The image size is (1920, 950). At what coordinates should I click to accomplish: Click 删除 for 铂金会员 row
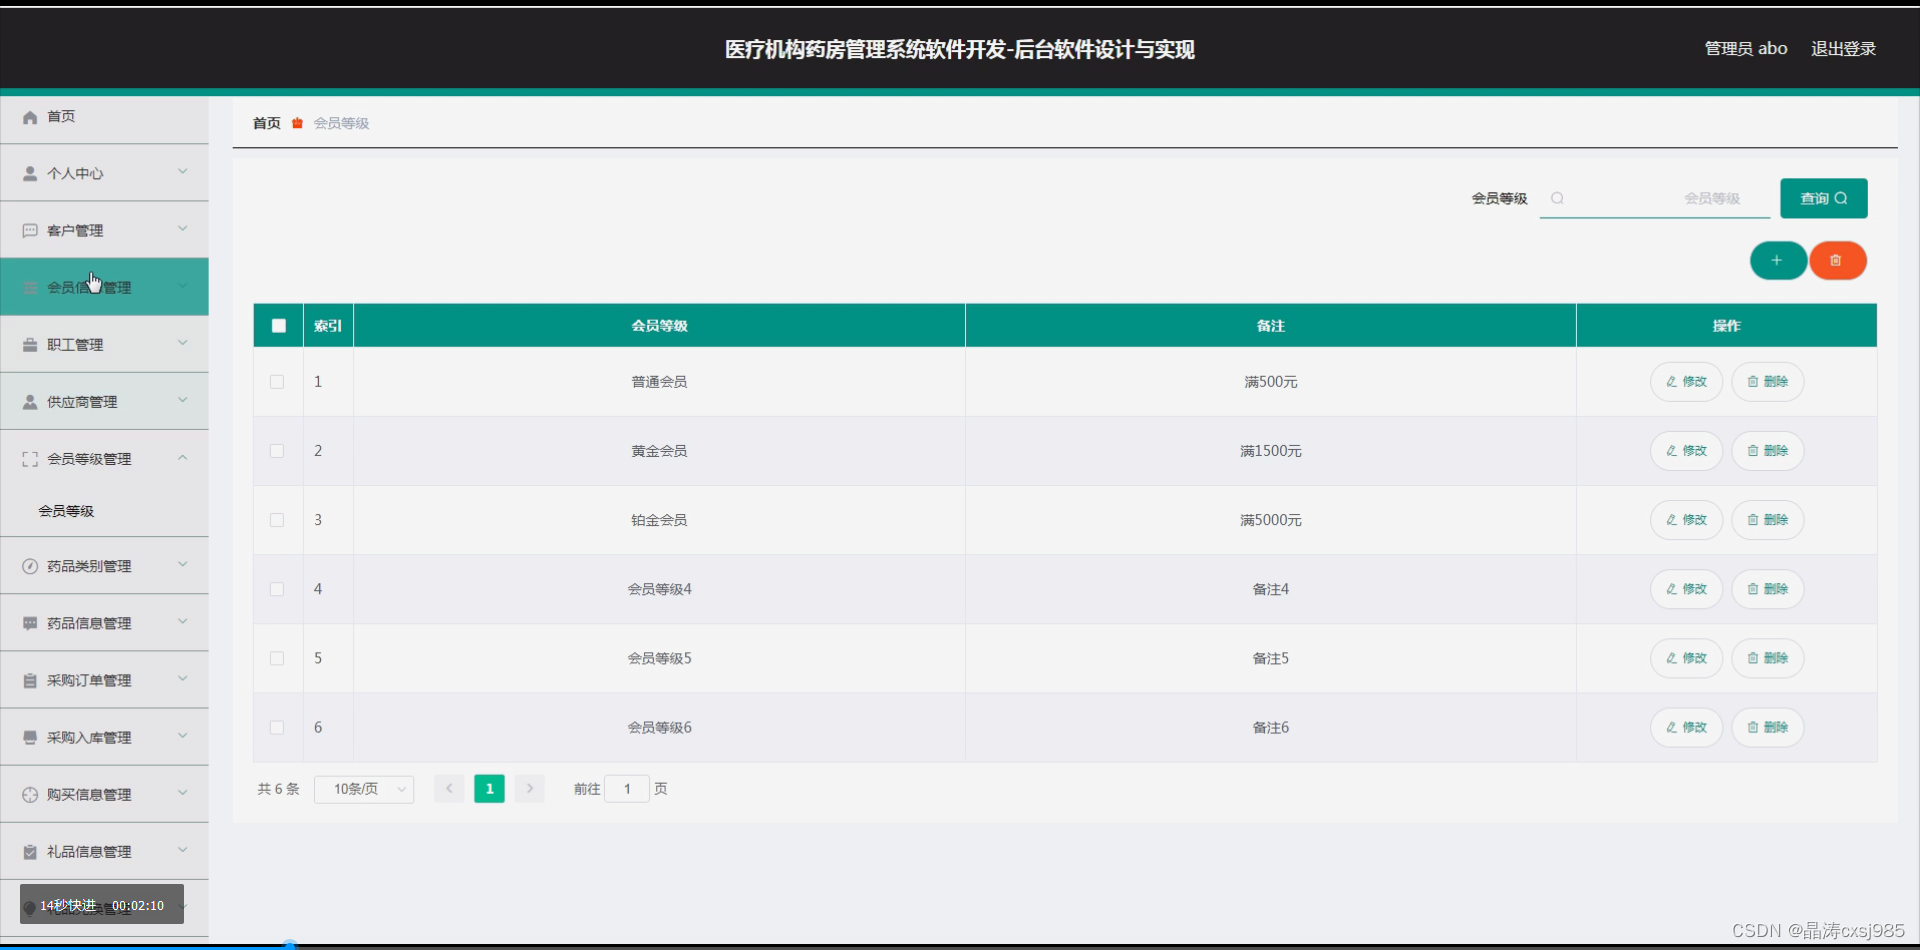1767,520
